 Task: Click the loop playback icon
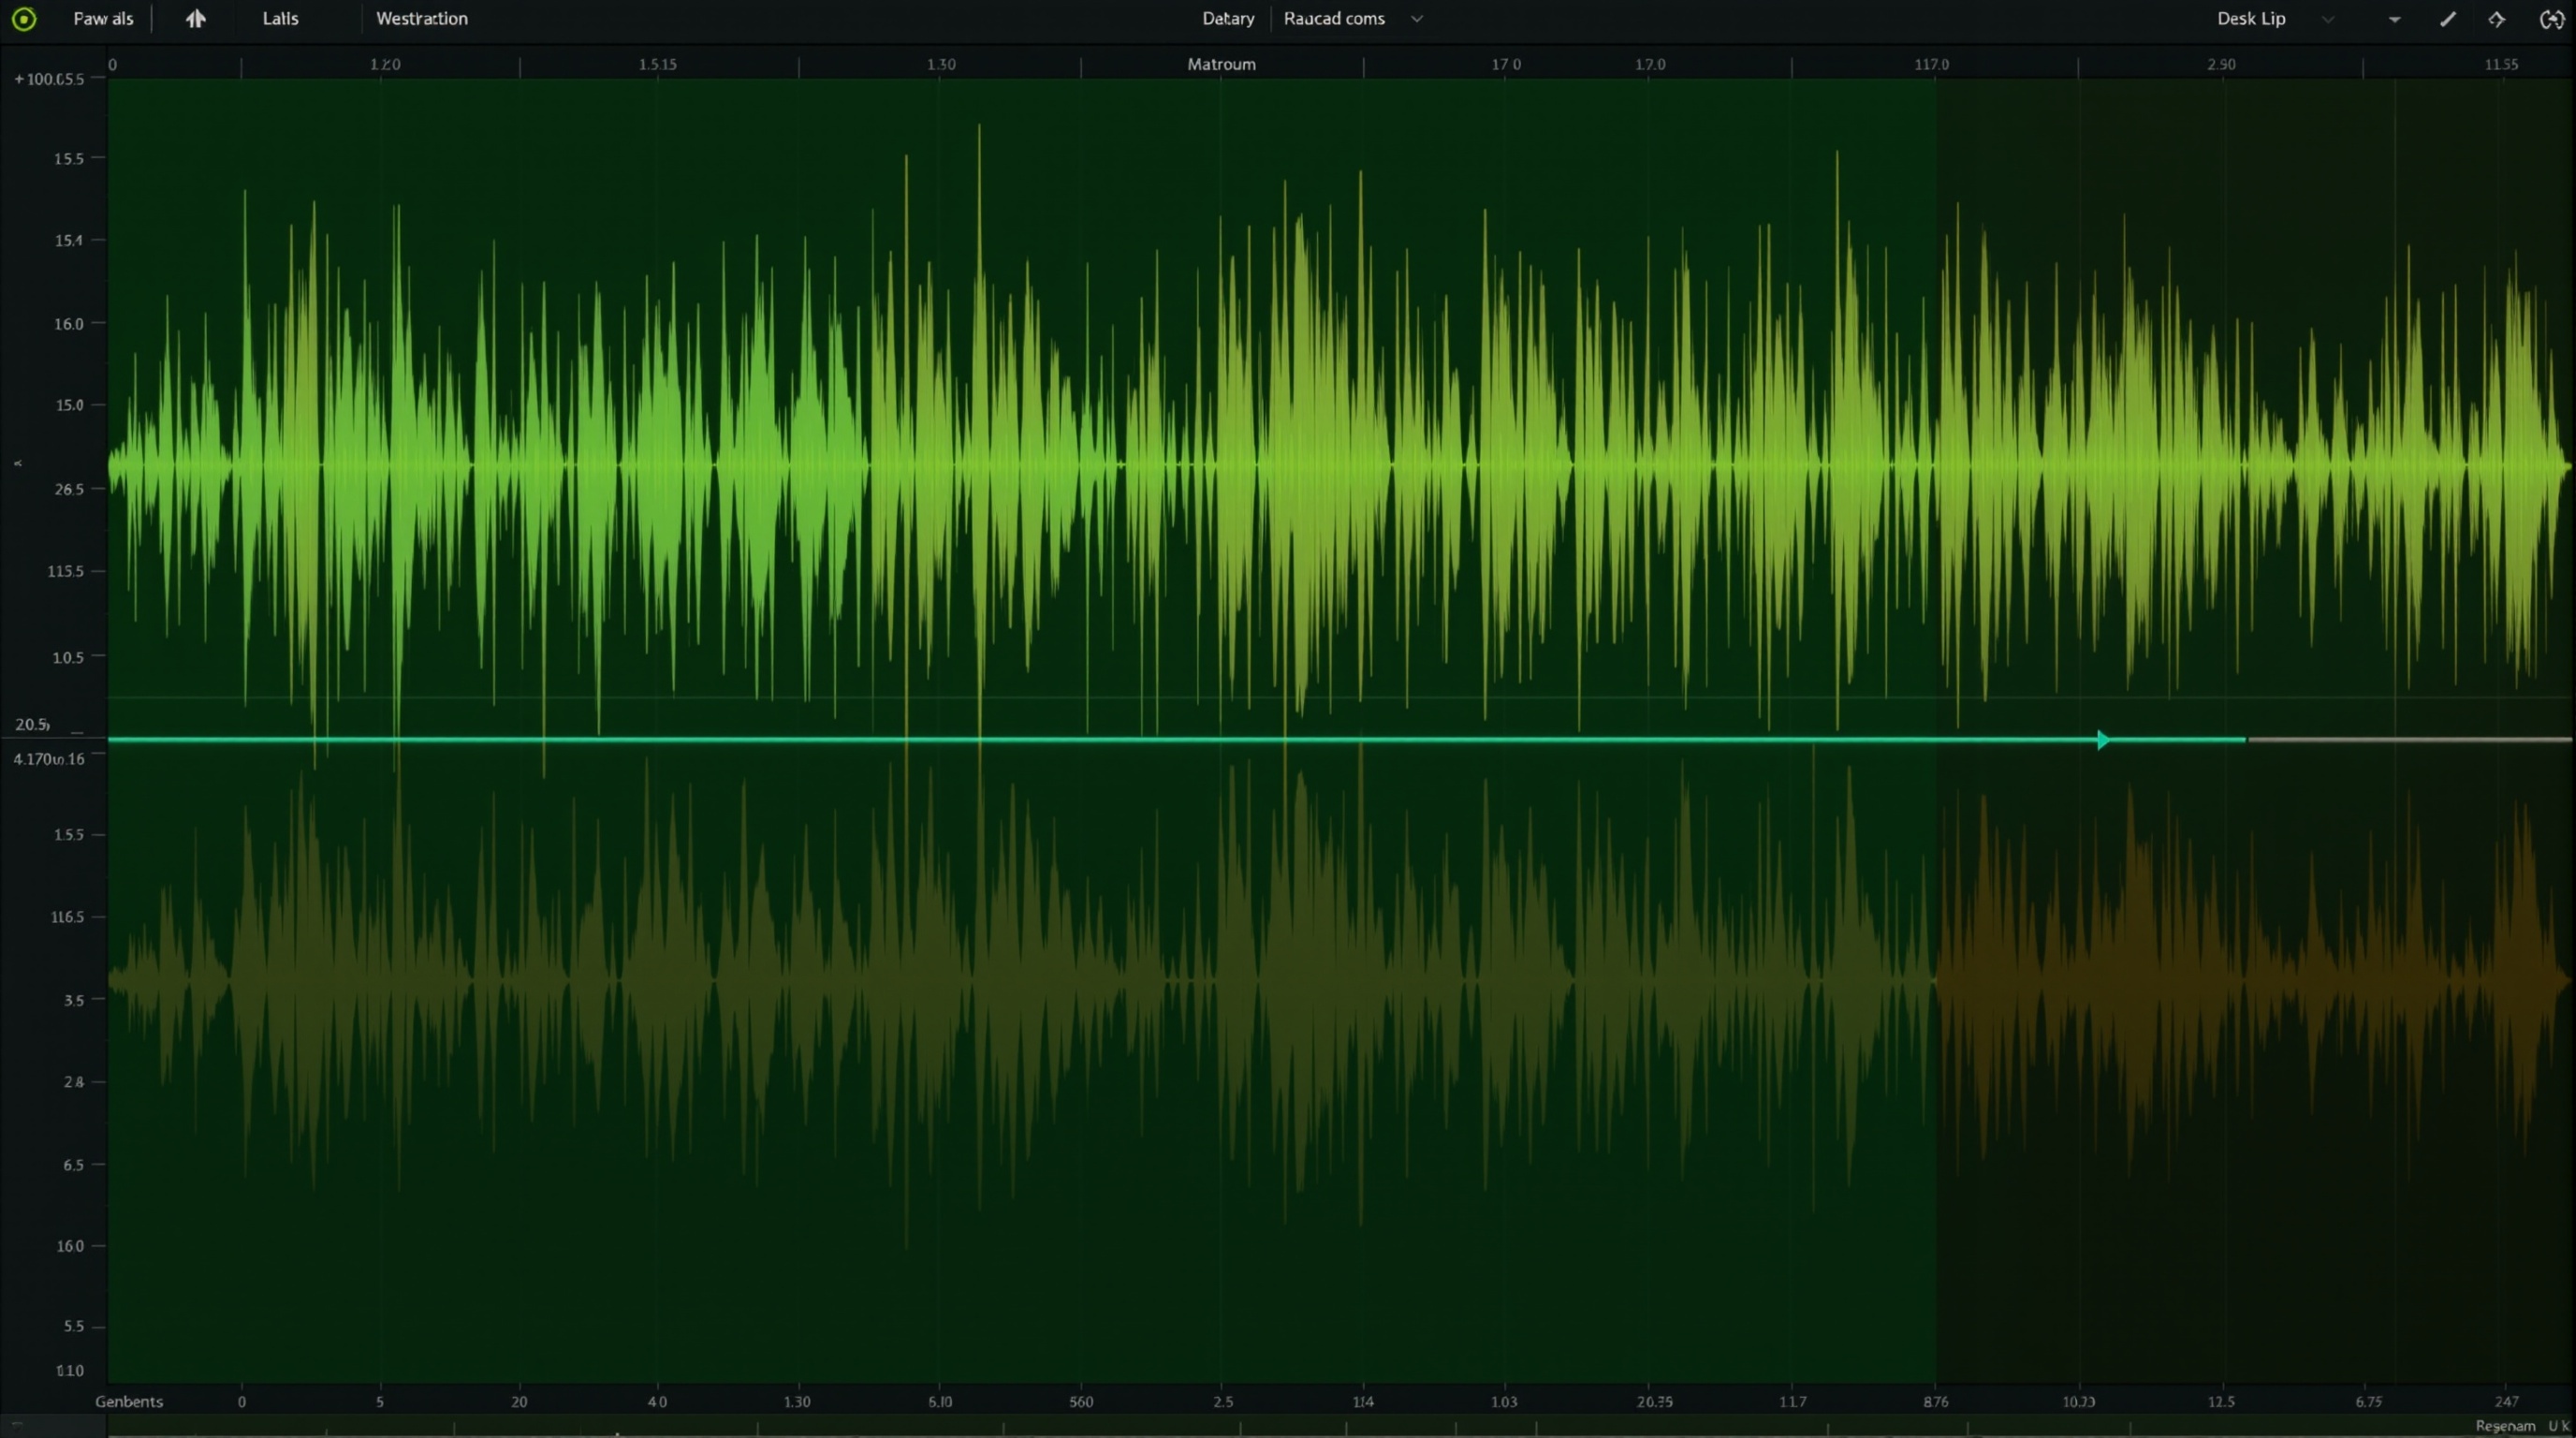click(x=2551, y=18)
